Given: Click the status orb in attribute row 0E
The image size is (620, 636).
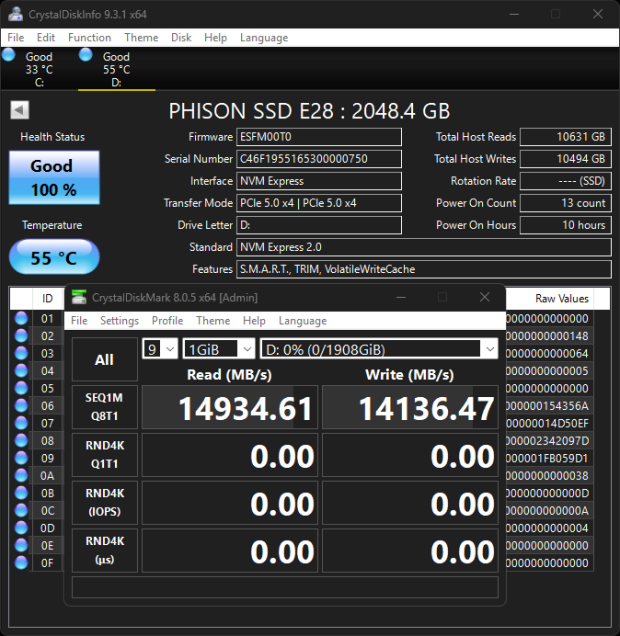Looking at the screenshot, I should [21, 545].
